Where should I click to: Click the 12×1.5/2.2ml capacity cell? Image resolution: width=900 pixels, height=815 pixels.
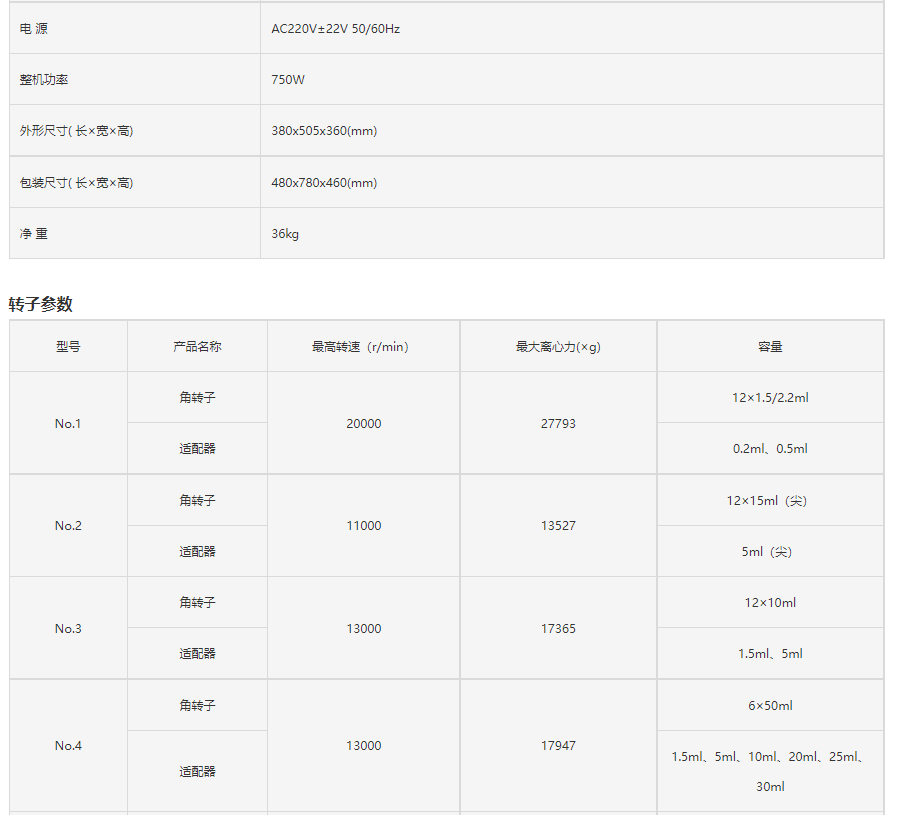point(770,398)
